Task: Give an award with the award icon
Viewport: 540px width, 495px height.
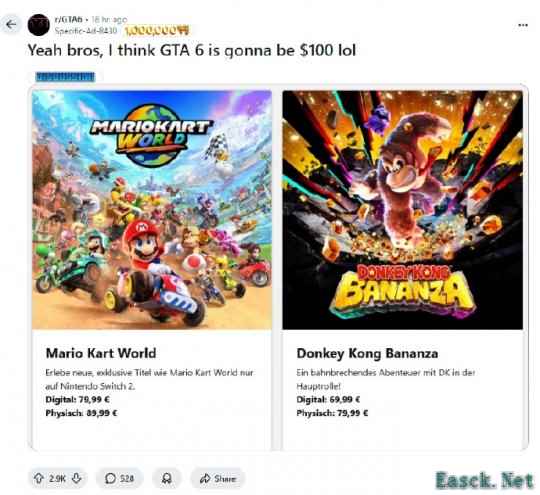Action: coord(167,478)
